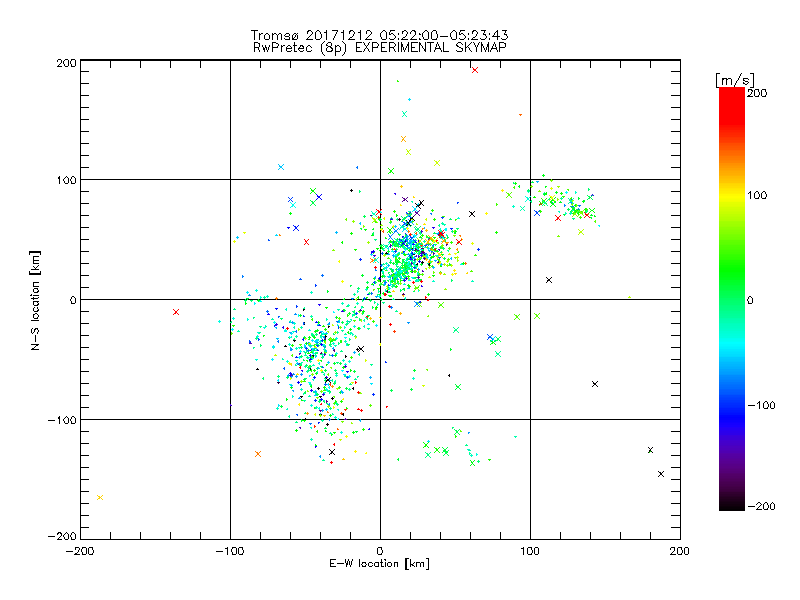Select the "N-S location [km]" axis label

tap(35, 300)
